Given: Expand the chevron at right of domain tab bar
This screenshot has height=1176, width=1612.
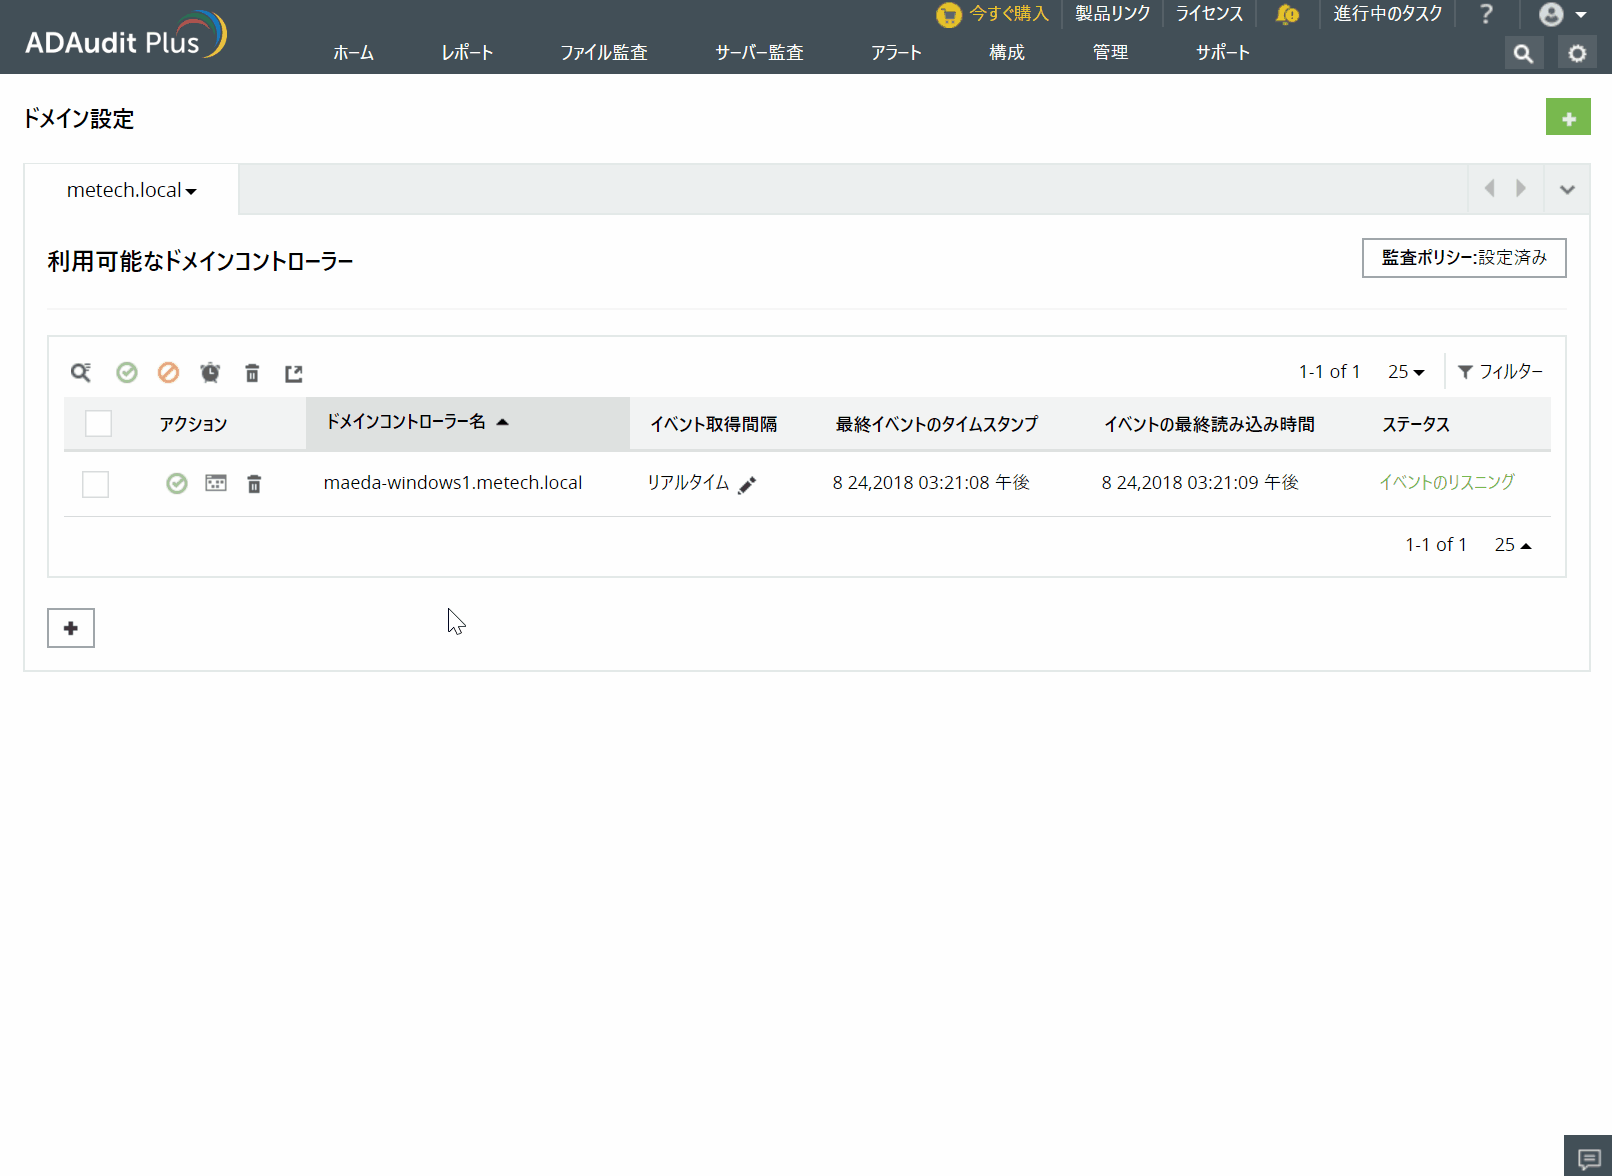Looking at the screenshot, I should [x=1567, y=189].
